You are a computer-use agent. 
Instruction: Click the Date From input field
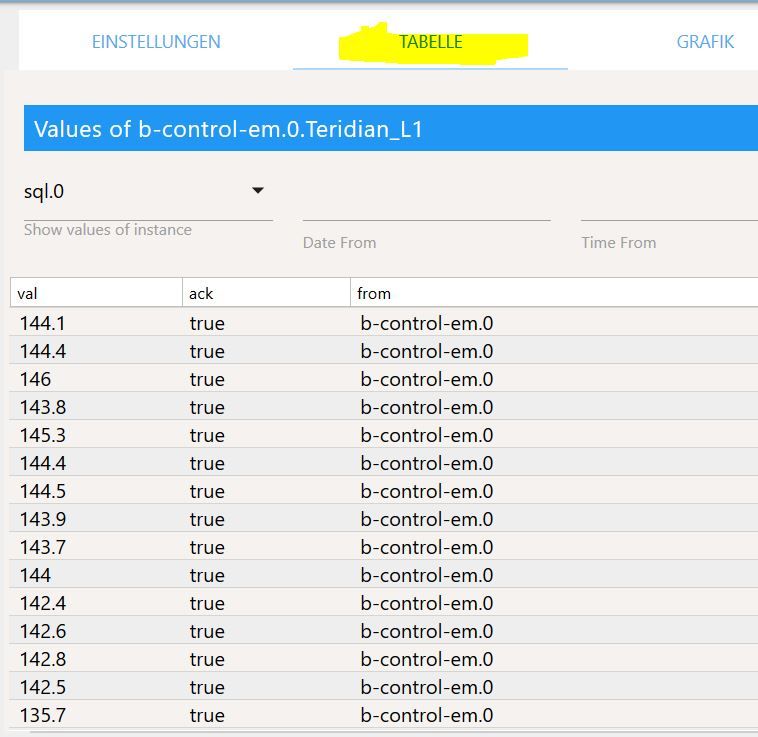[426, 208]
